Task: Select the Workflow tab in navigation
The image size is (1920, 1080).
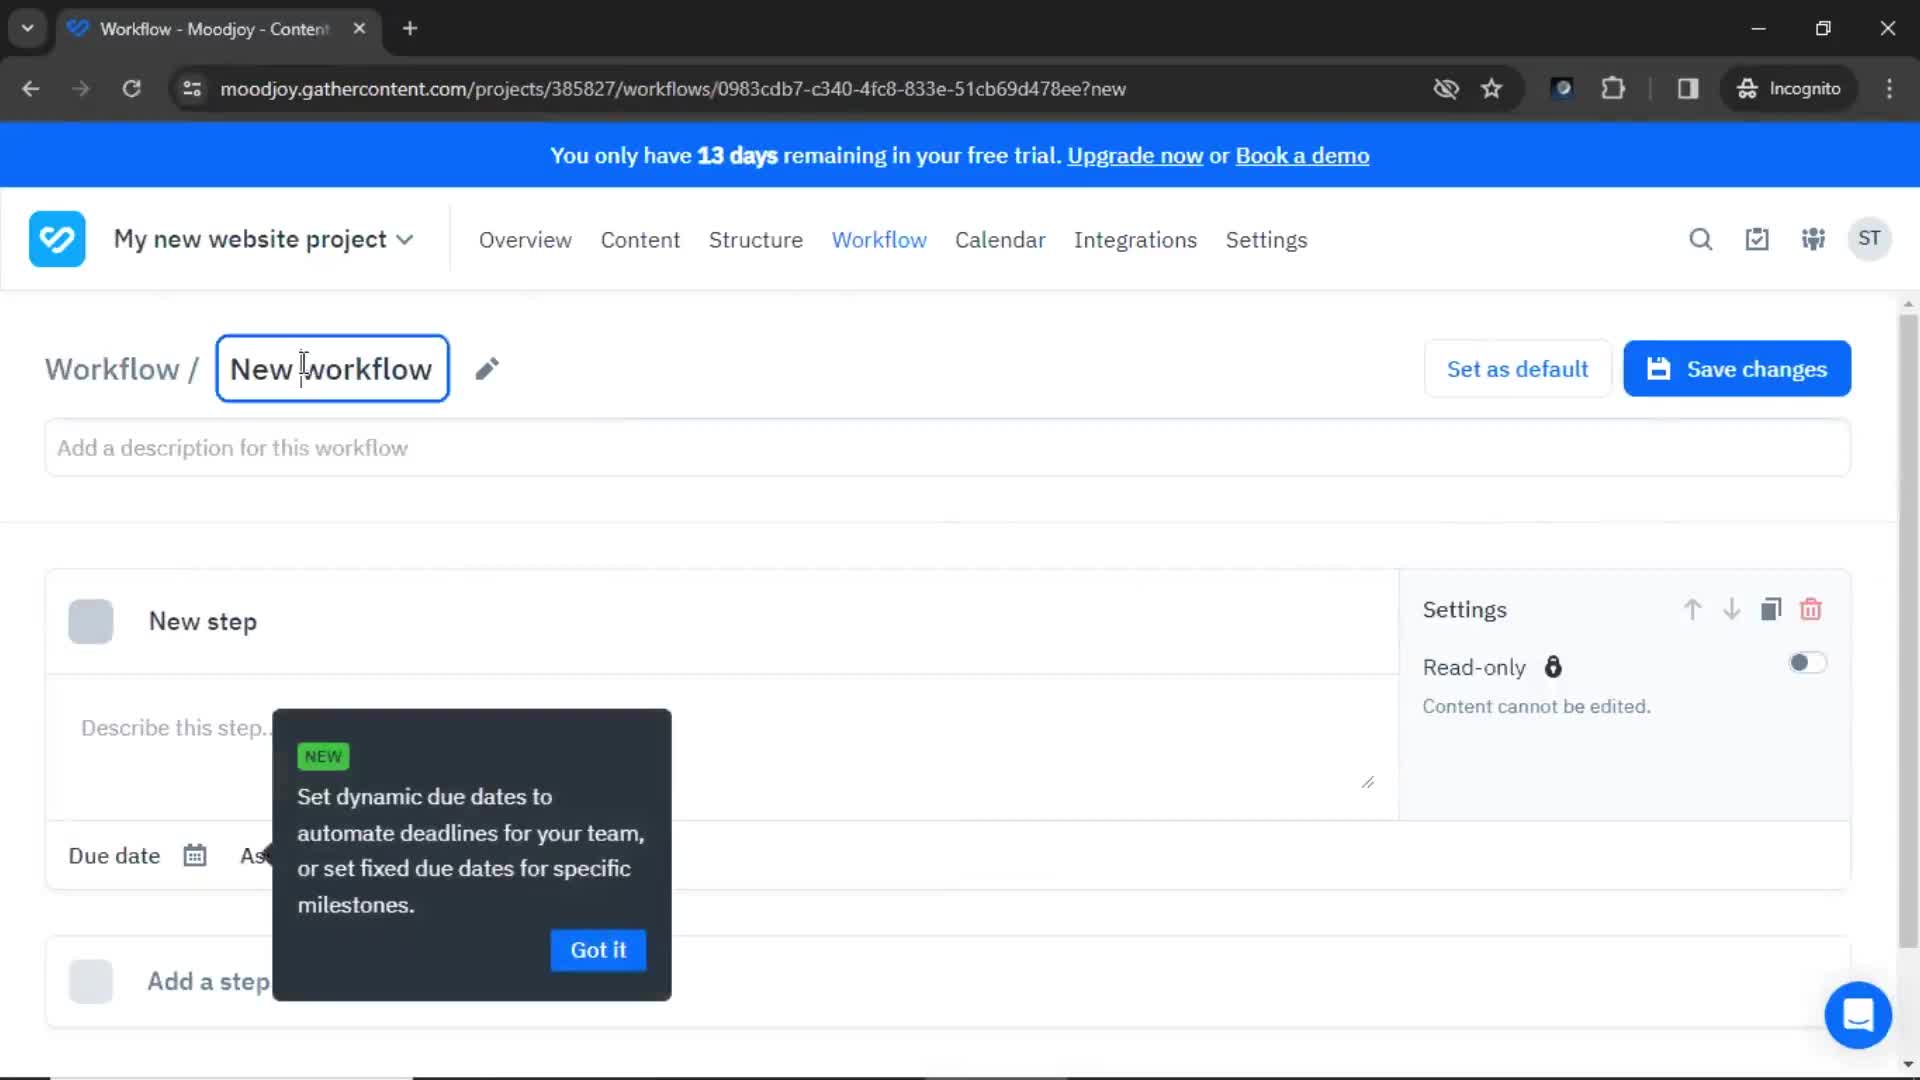Action: [880, 240]
